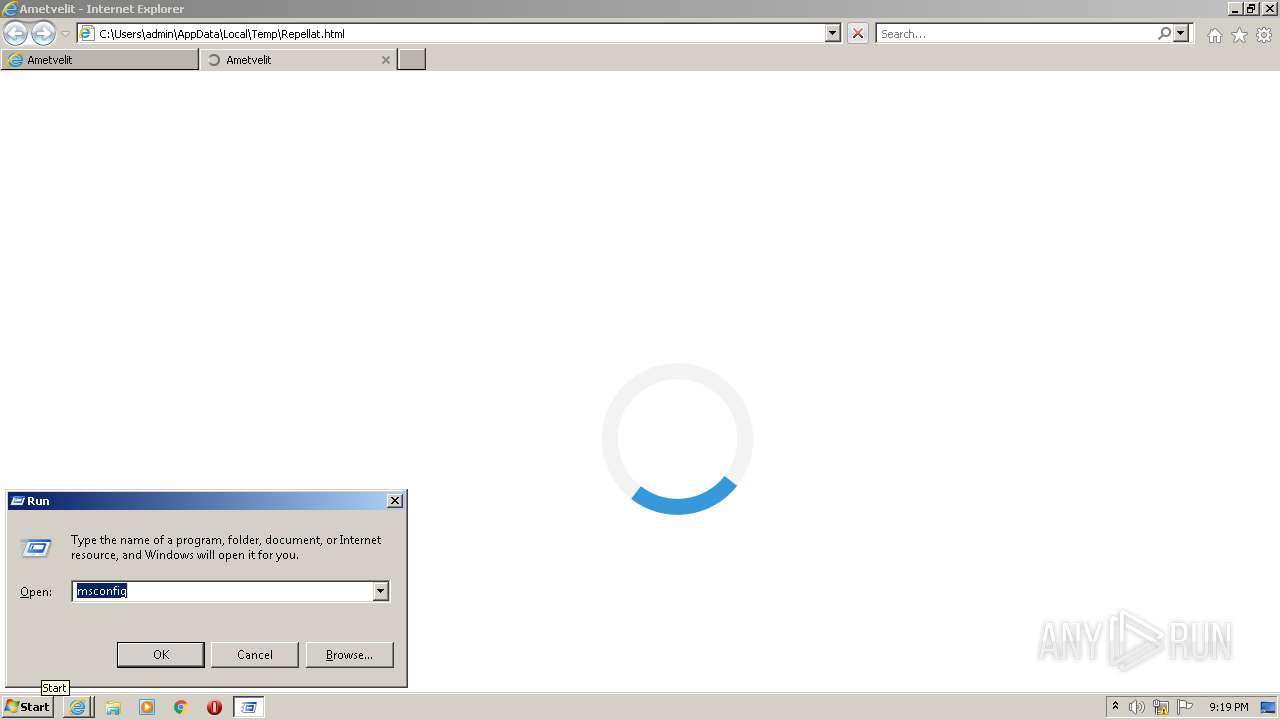Close the second Ametvelit tab
The width and height of the screenshot is (1280, 720).
pos(386,60)
